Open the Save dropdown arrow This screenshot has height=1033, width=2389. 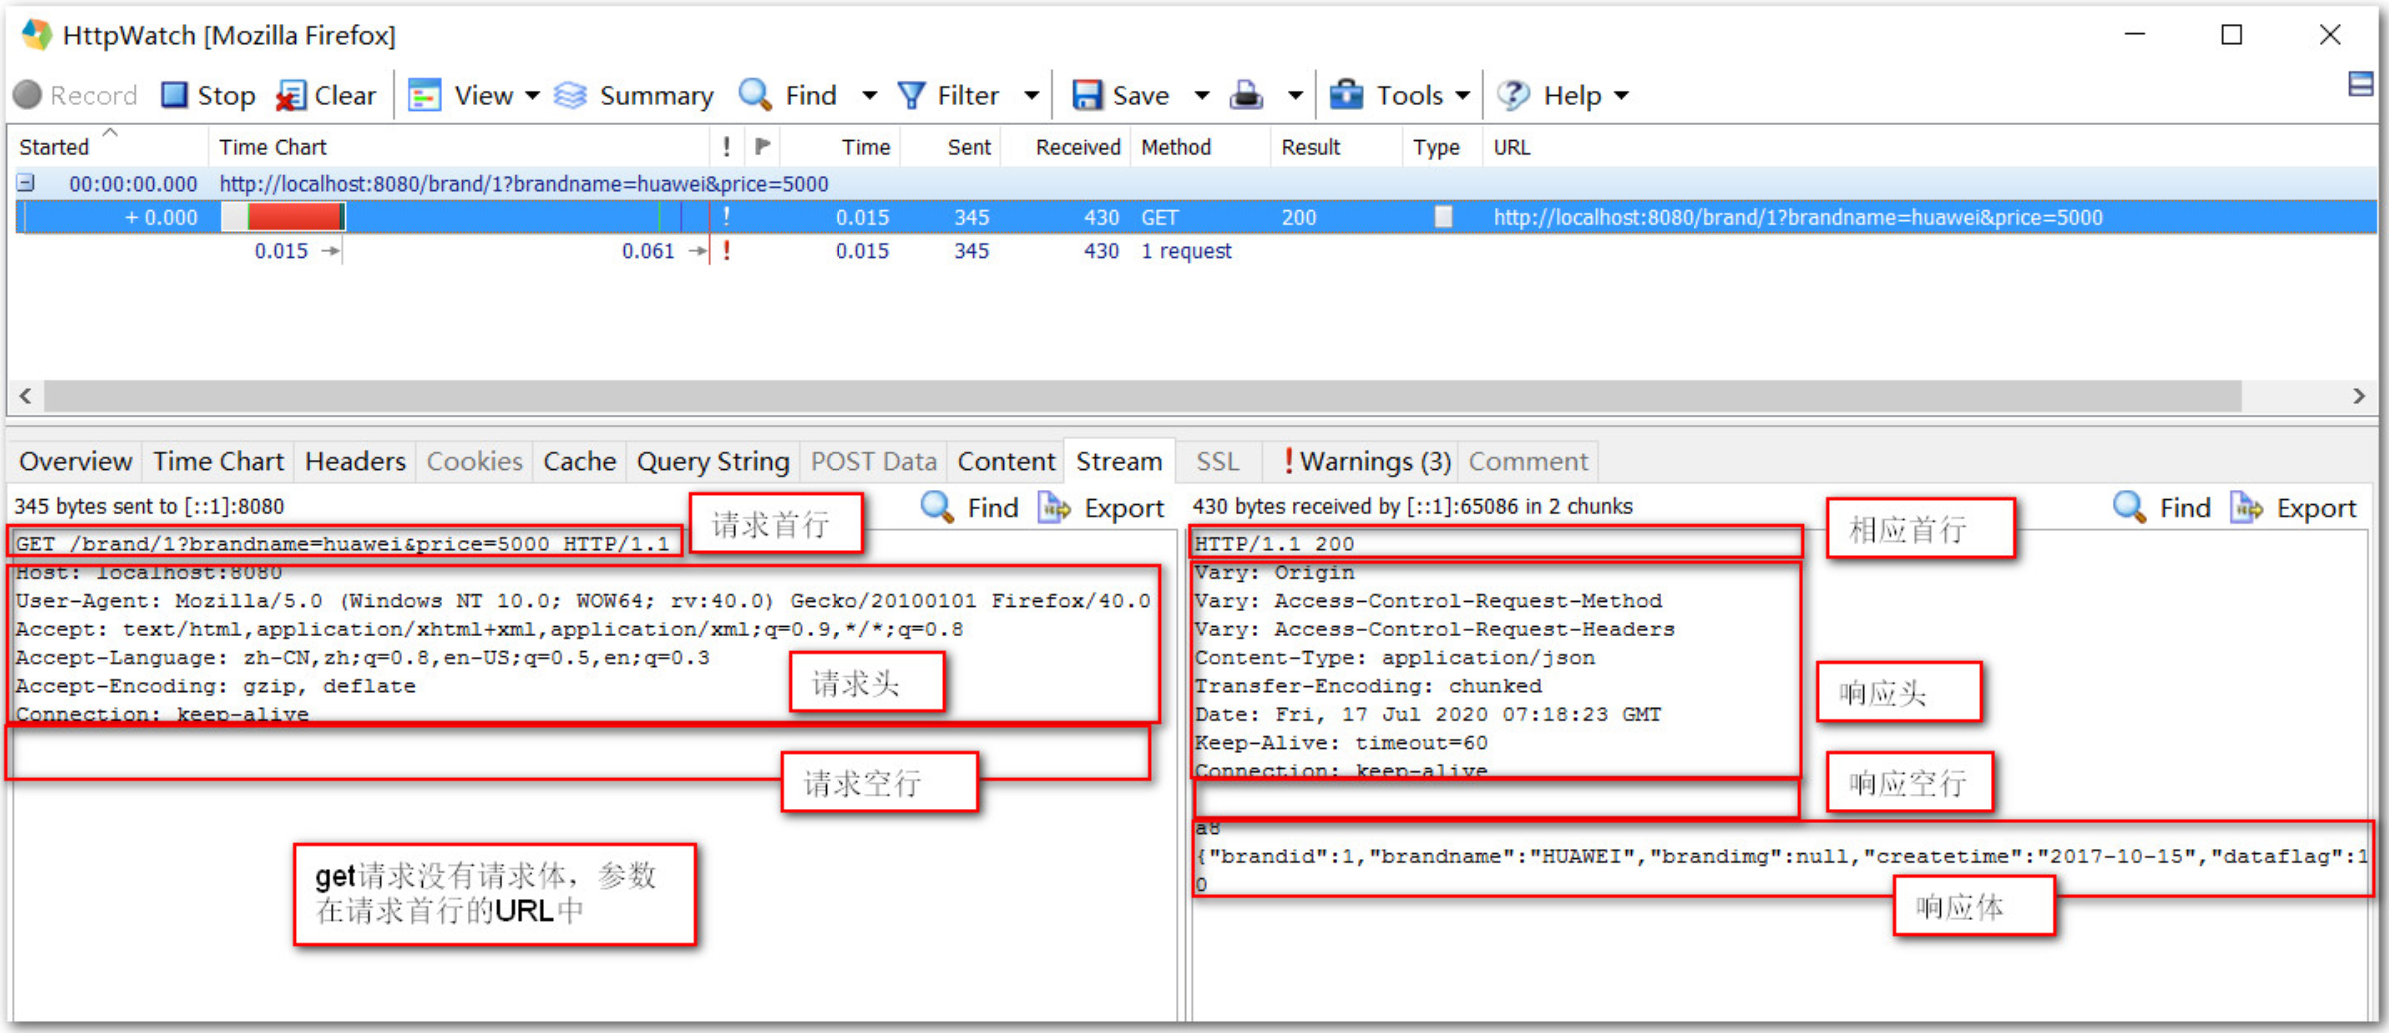tap(1202, 96)
